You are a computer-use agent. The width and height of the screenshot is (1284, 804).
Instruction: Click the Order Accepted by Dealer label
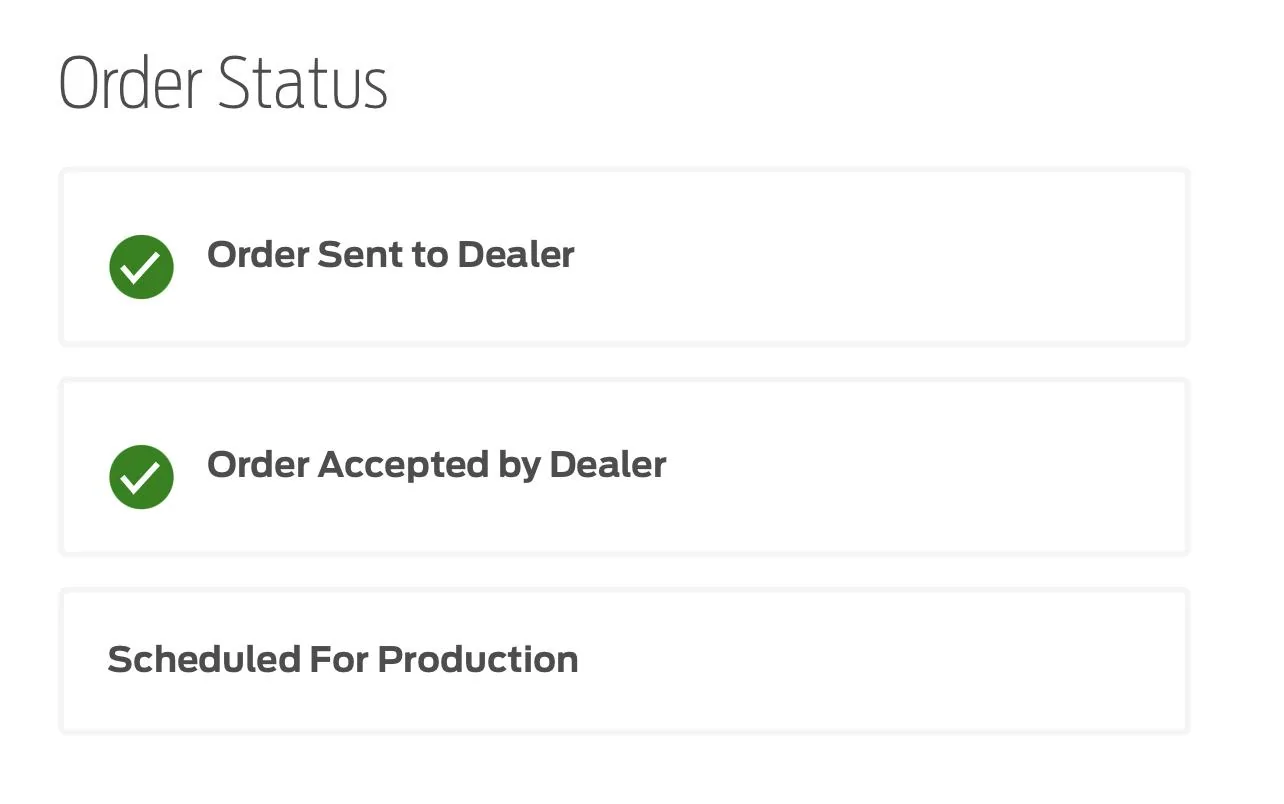(436, 465)
